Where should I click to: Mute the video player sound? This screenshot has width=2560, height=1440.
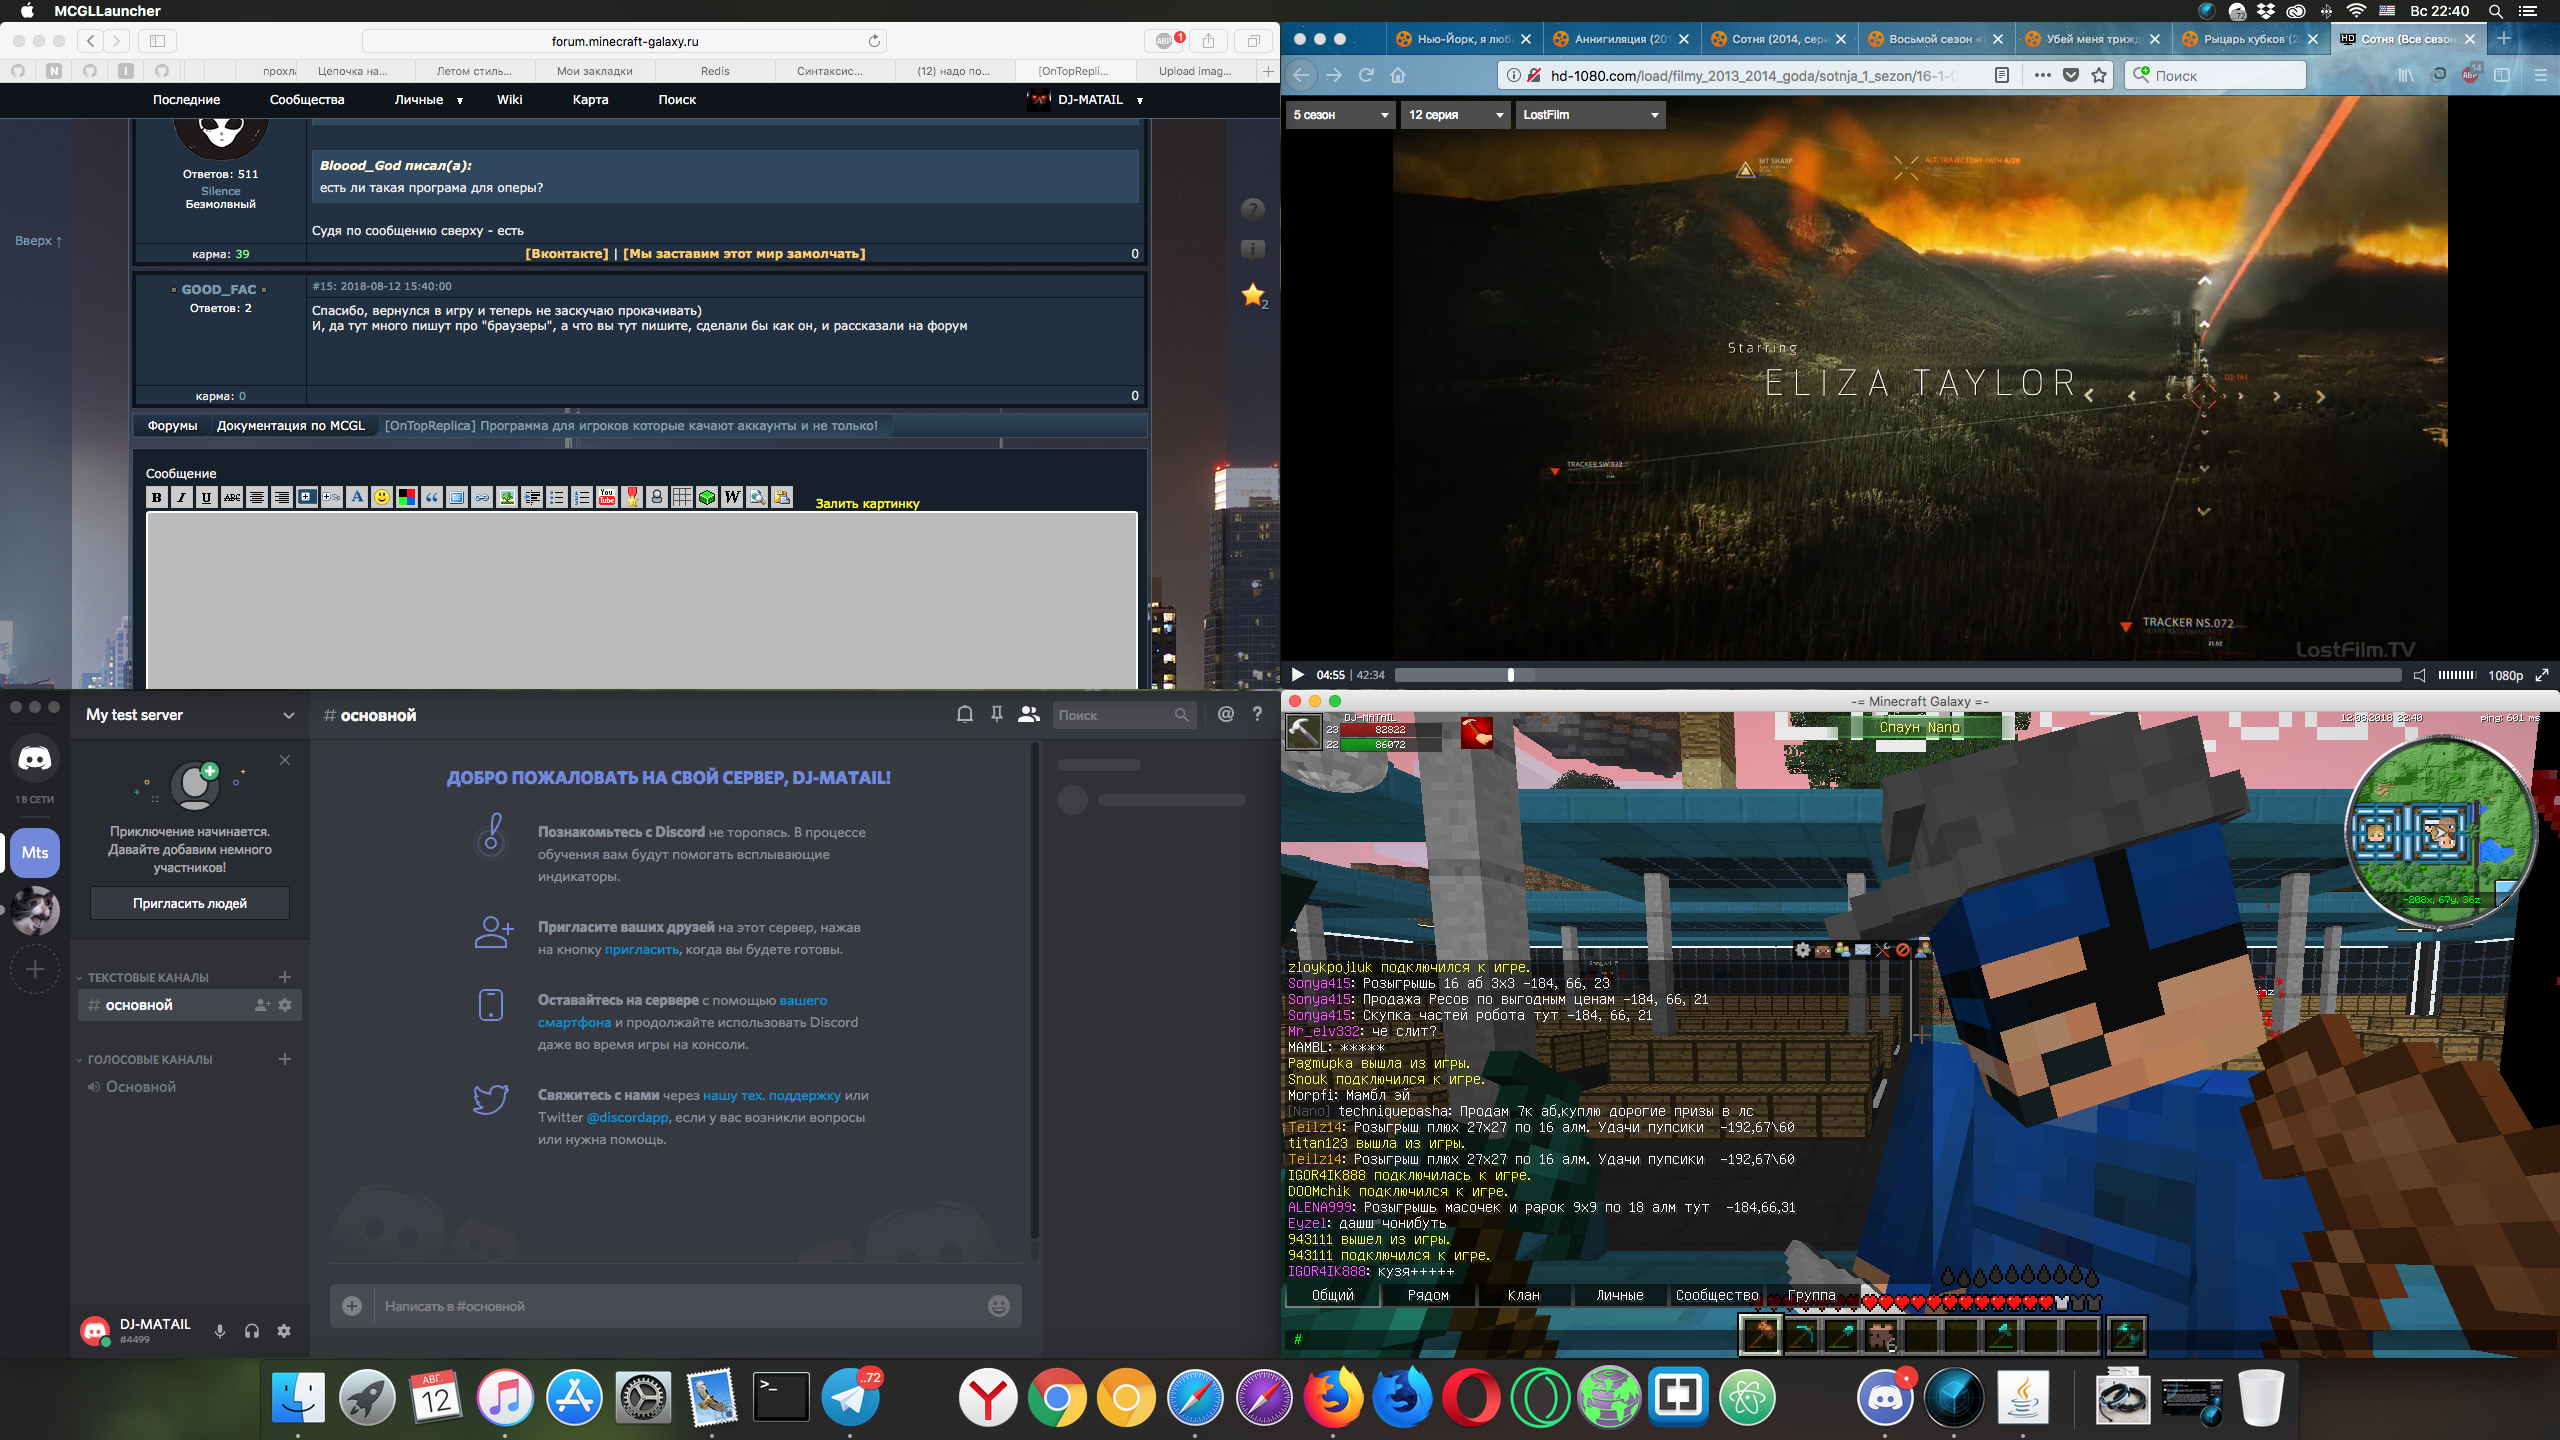click(2419, 675)
